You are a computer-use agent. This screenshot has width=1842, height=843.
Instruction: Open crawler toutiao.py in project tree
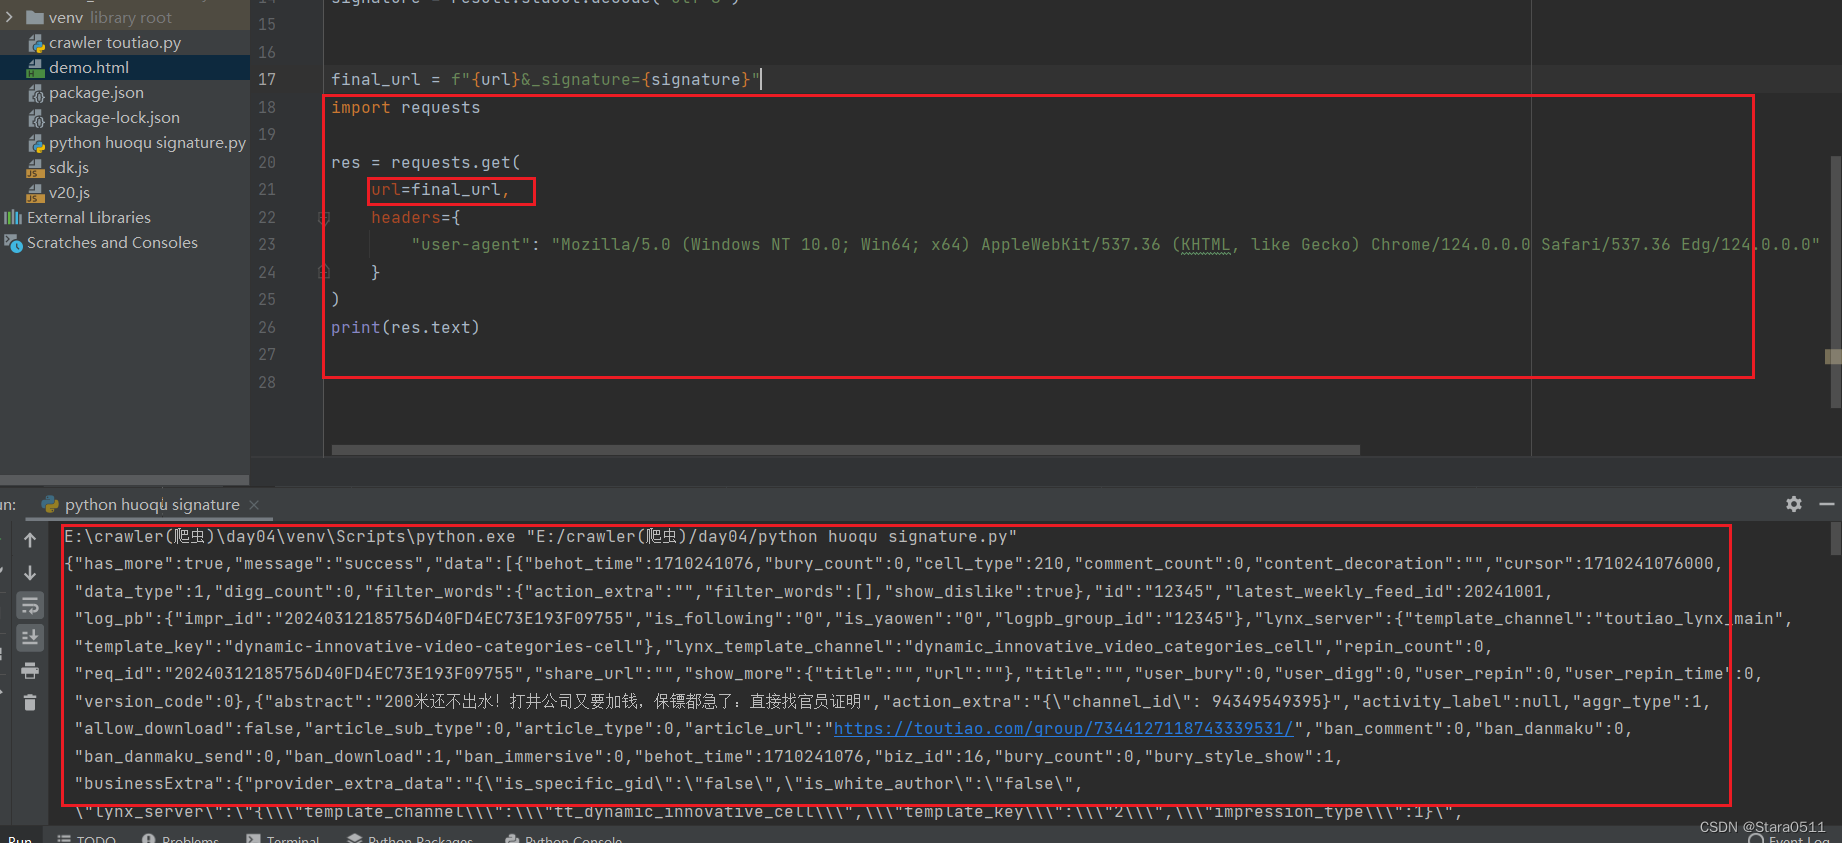click(x=115, y=42)
